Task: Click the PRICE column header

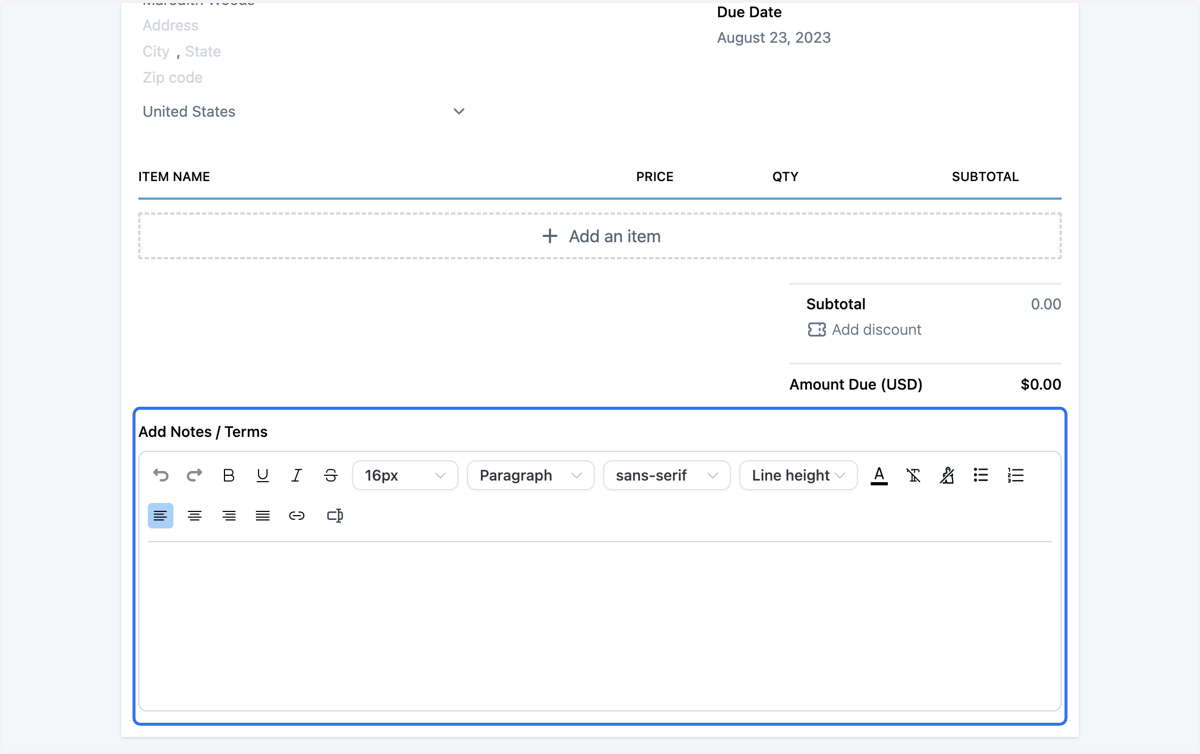Action: coord(655,176)
